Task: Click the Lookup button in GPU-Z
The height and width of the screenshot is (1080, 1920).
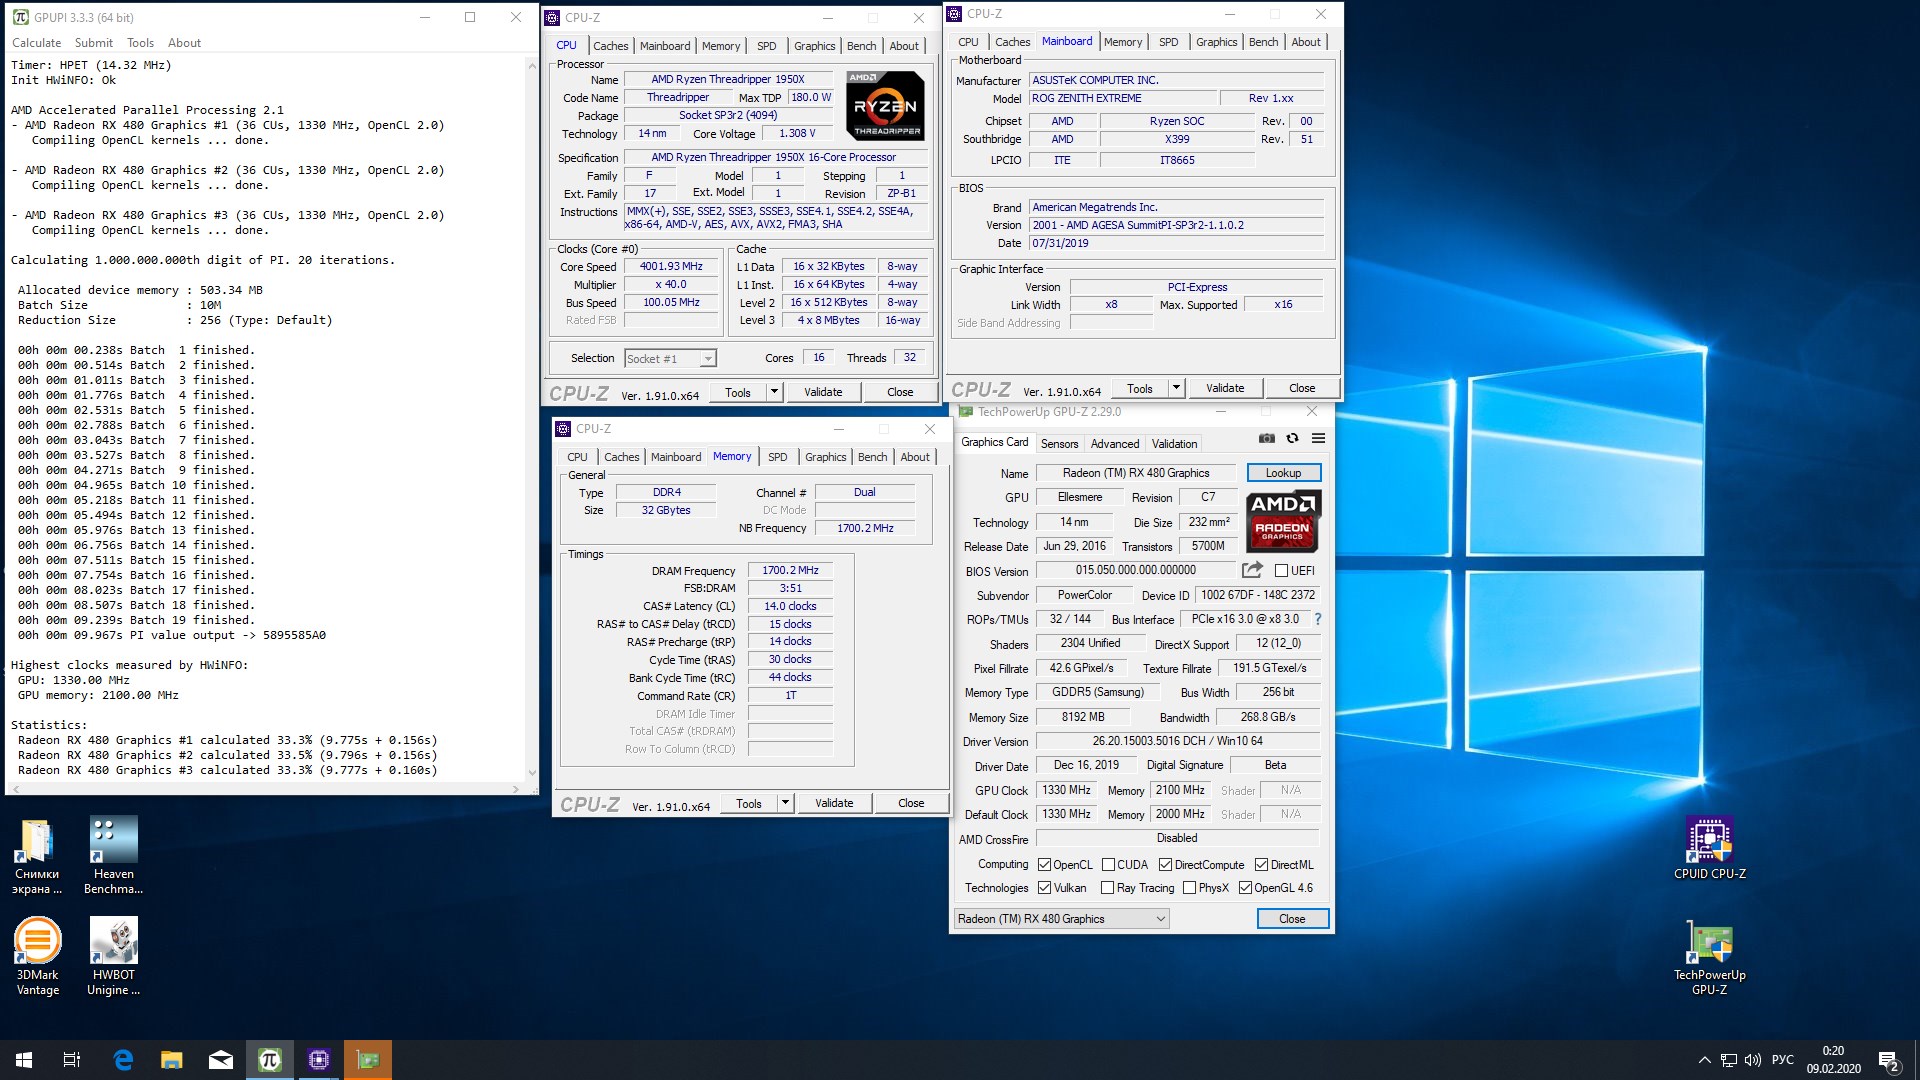Action: click(x=1283, y=473)
